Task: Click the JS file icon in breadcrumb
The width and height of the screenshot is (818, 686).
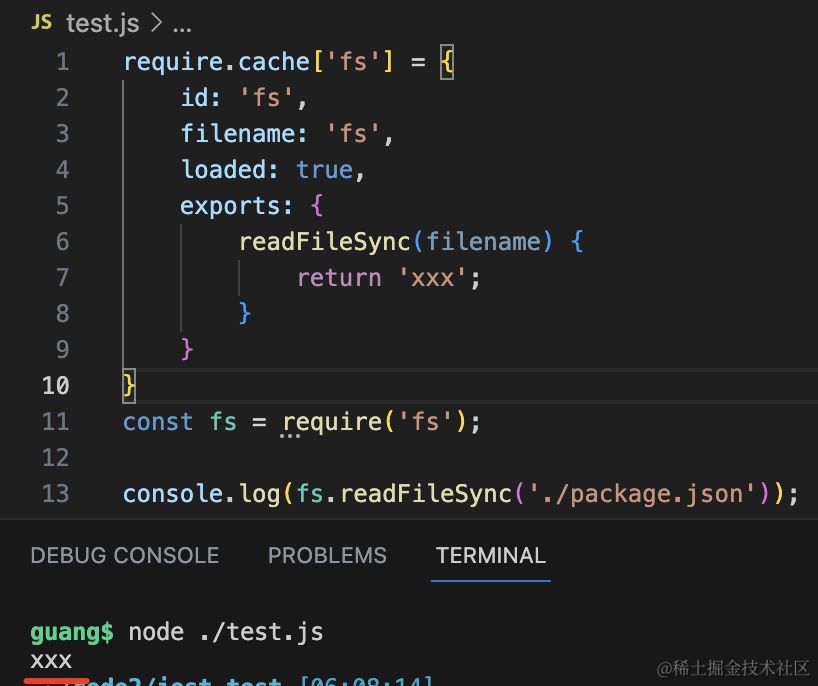Action: pyautogui.click(x=40, y=22)
